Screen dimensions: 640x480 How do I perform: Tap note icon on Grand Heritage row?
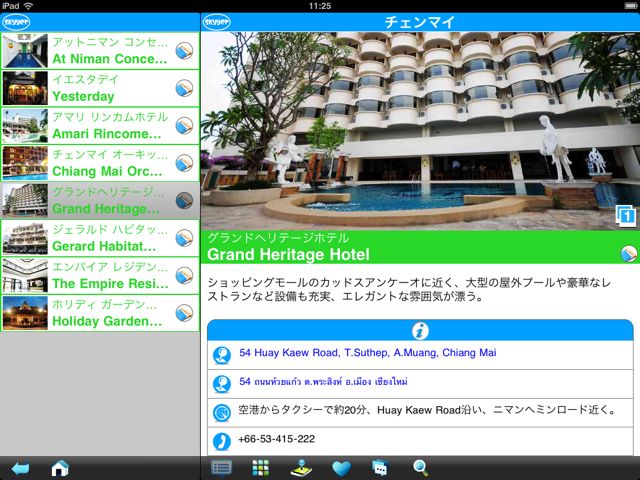point(184,200)
